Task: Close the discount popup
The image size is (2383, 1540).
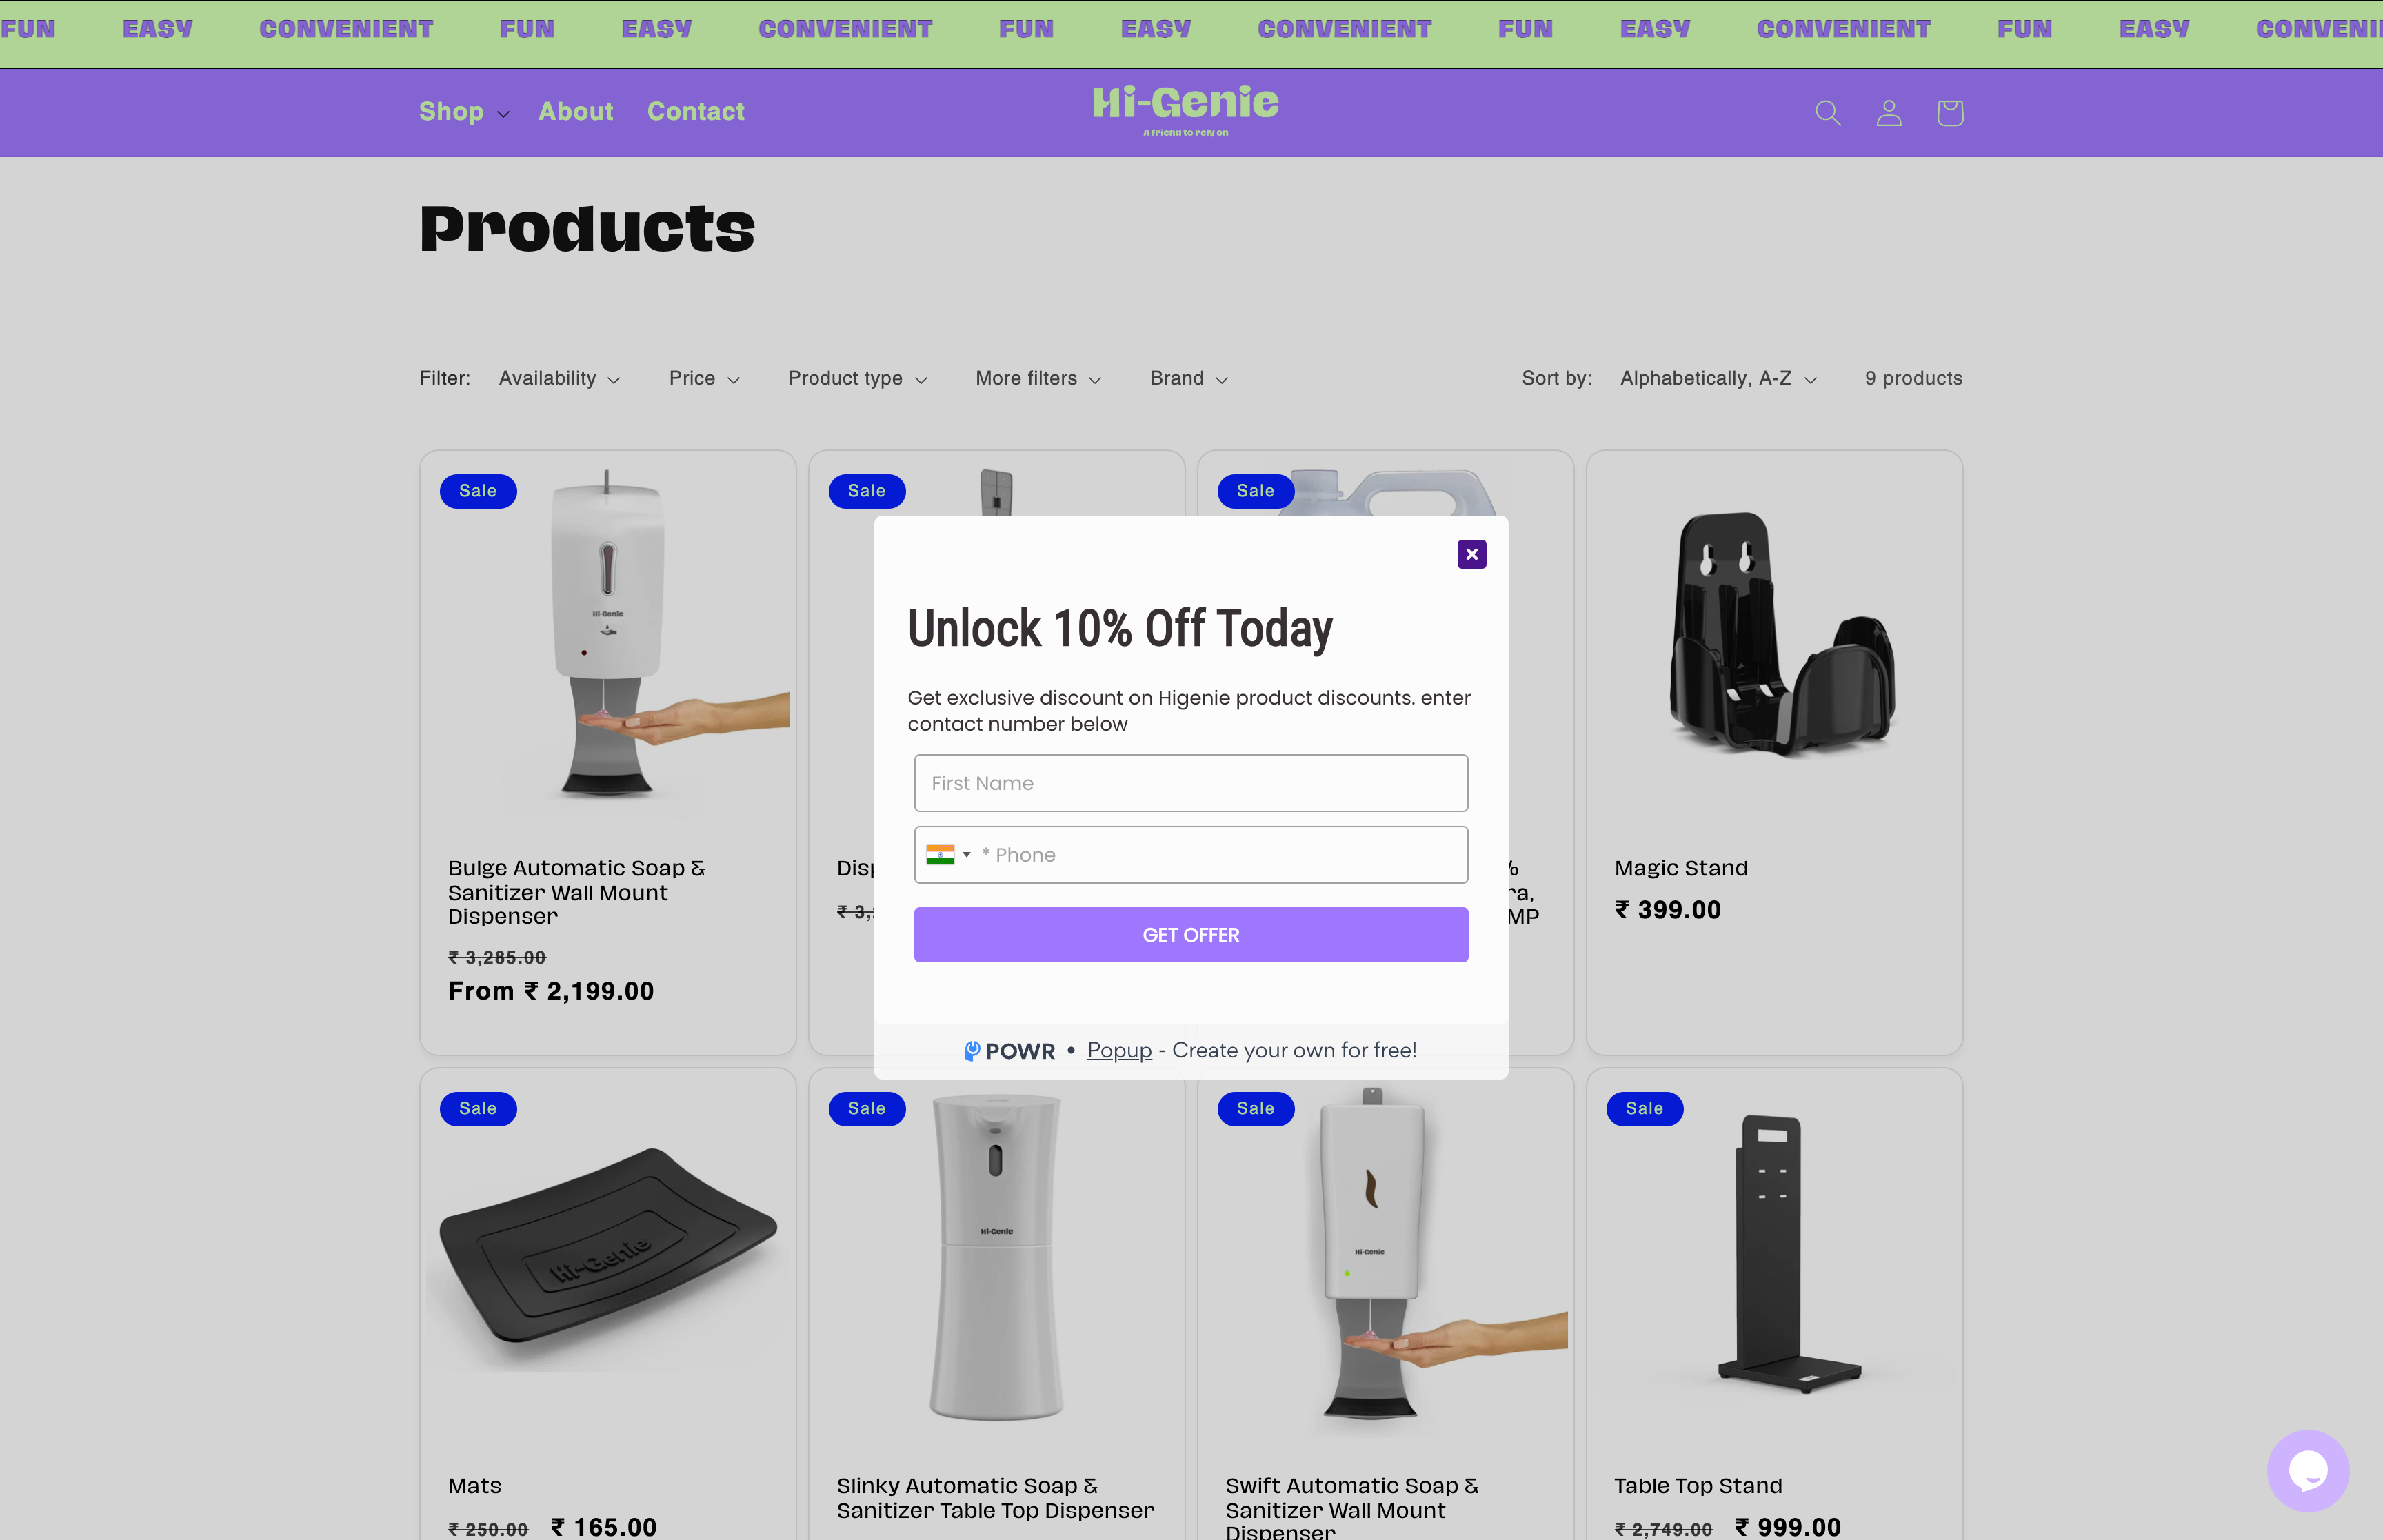Action: (x=1471, y=554)
